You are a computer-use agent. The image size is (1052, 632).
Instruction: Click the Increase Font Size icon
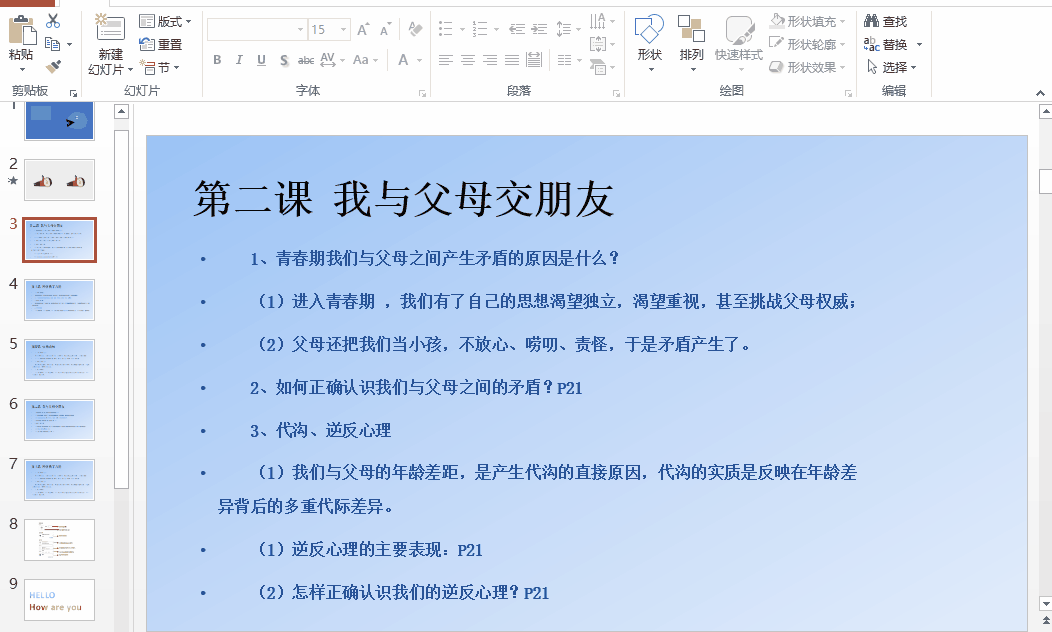click(361, 30)
